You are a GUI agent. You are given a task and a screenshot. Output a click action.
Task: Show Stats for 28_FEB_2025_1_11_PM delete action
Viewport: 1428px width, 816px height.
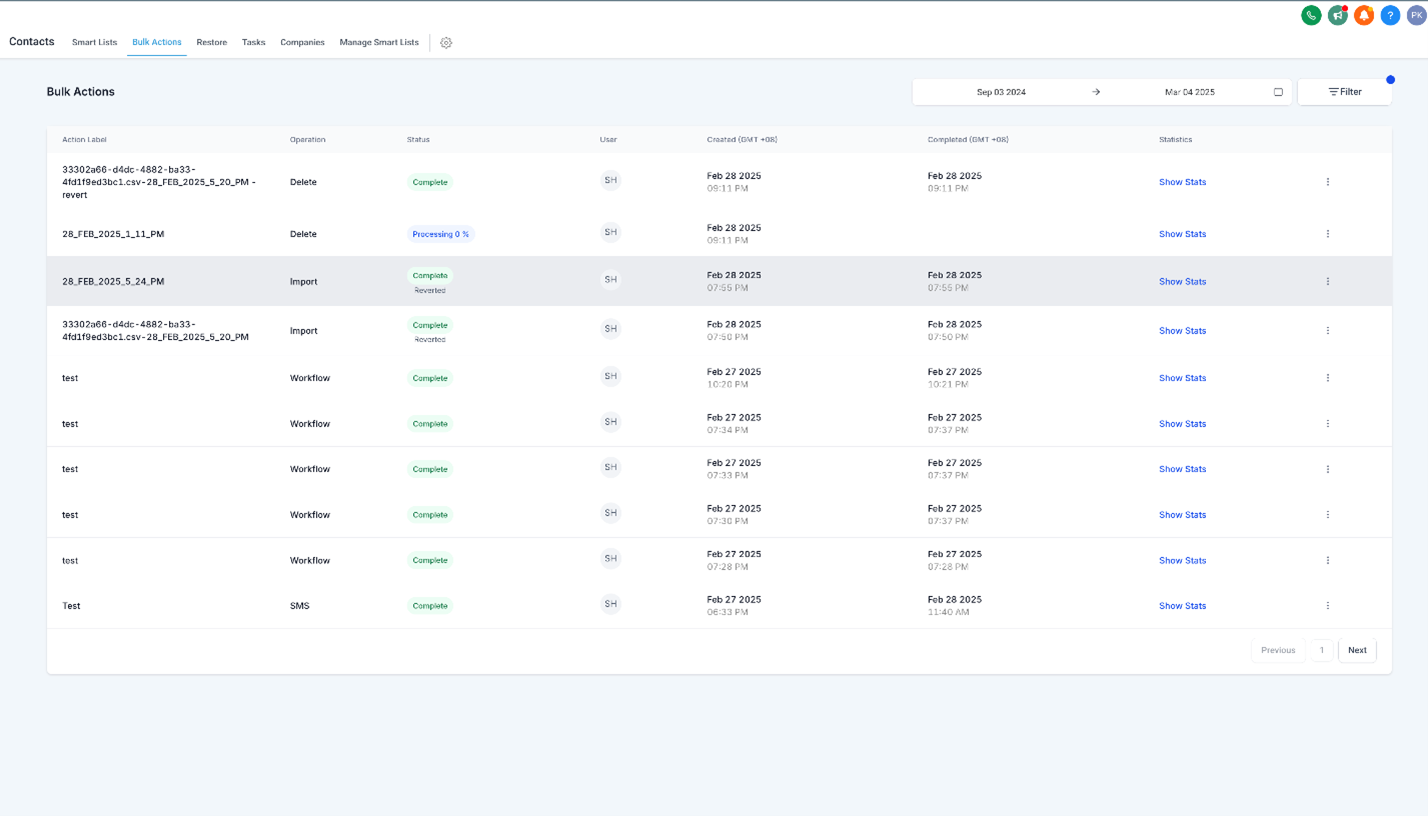(1182, 234)
